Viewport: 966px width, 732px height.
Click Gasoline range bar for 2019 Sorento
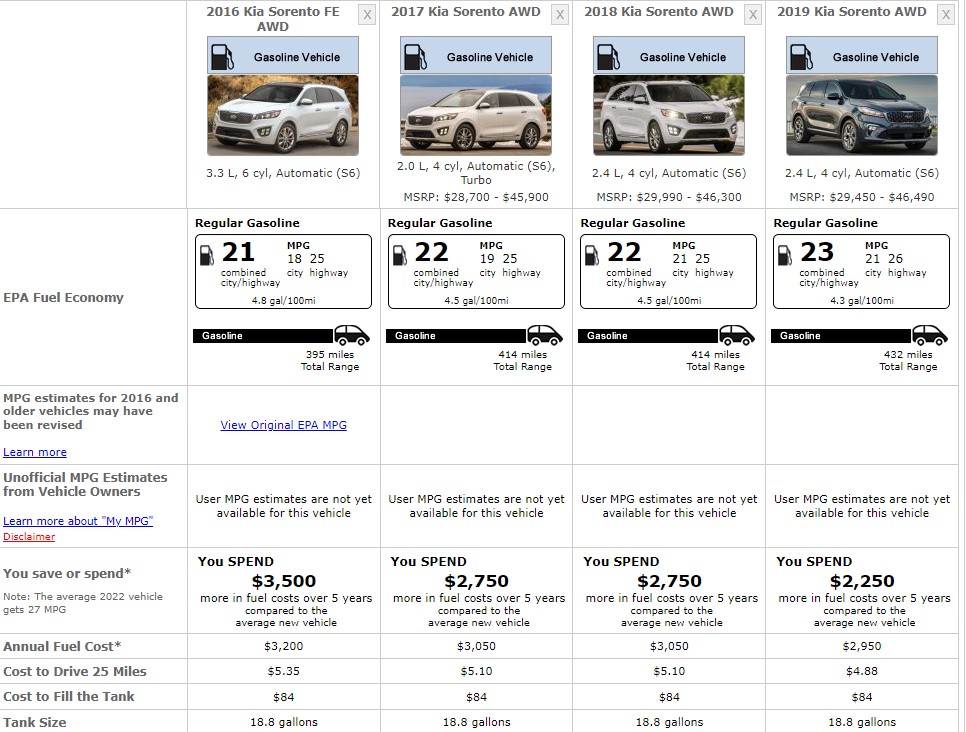tap(842, 336)
